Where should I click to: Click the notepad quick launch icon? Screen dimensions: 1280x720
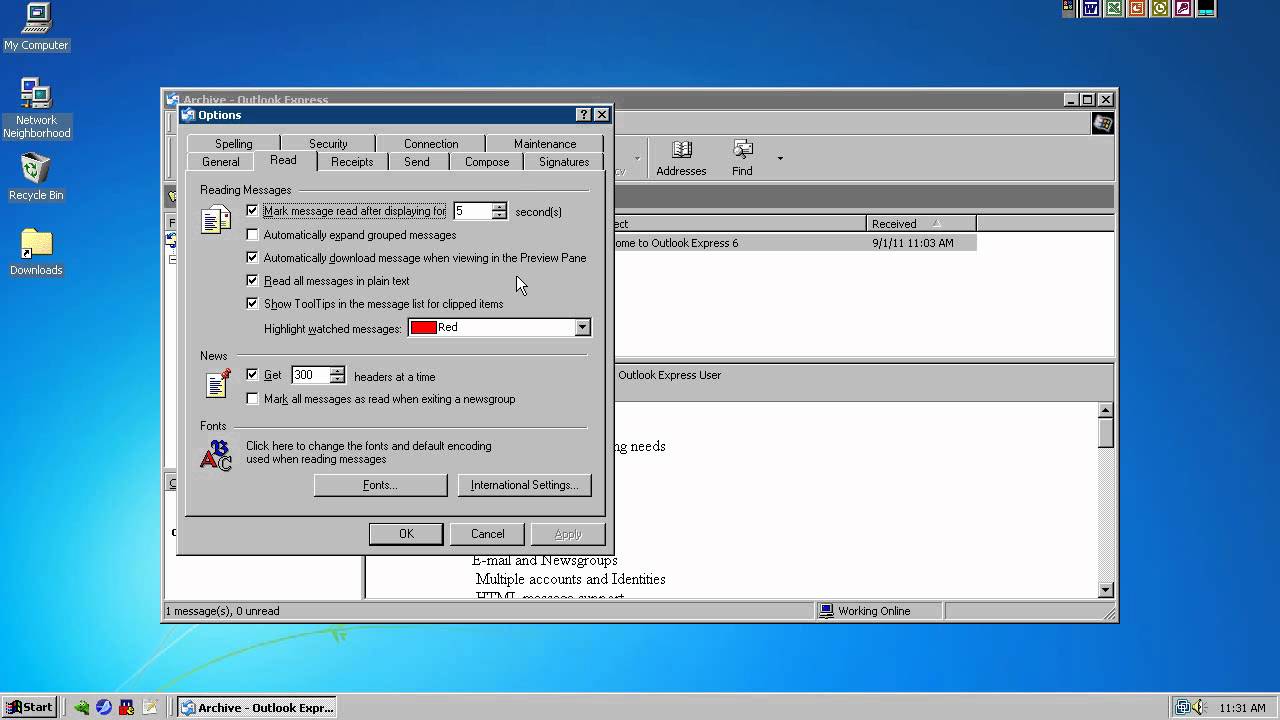(x=150, y=707)
